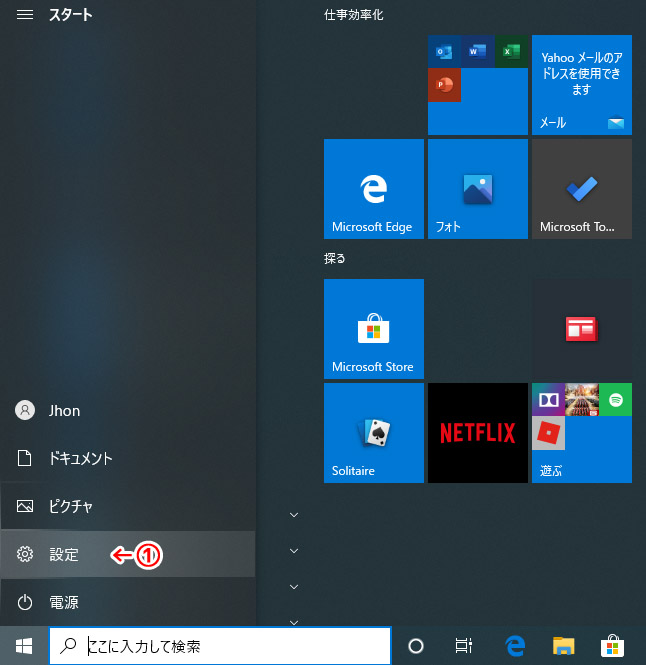Open Task View from the taskbar
Image resolution: width=646 pixels, height=665 pixels.
click(464, 646)
